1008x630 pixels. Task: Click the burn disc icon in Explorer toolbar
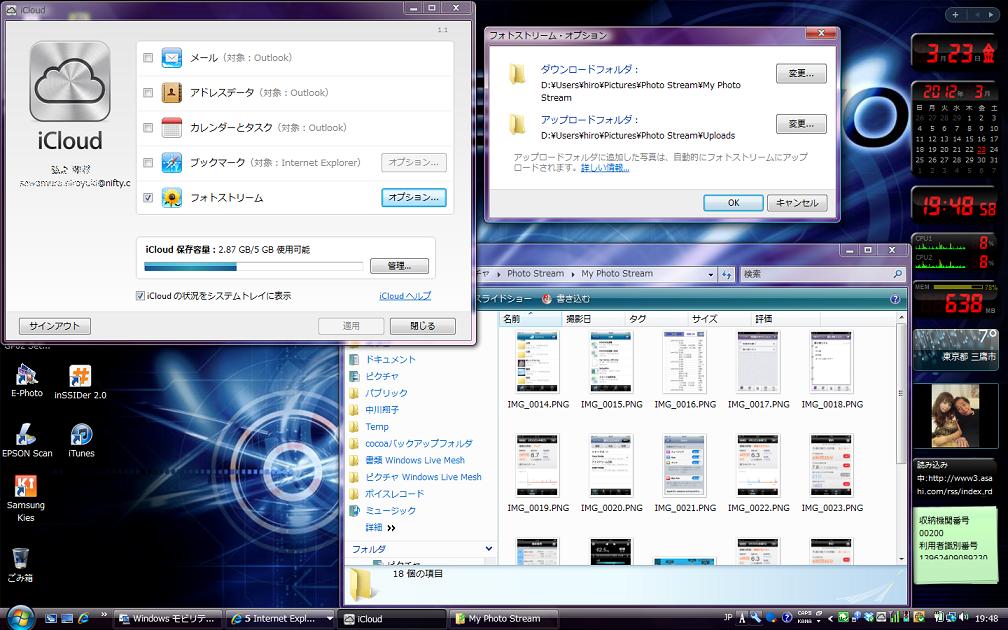(546, 299)
